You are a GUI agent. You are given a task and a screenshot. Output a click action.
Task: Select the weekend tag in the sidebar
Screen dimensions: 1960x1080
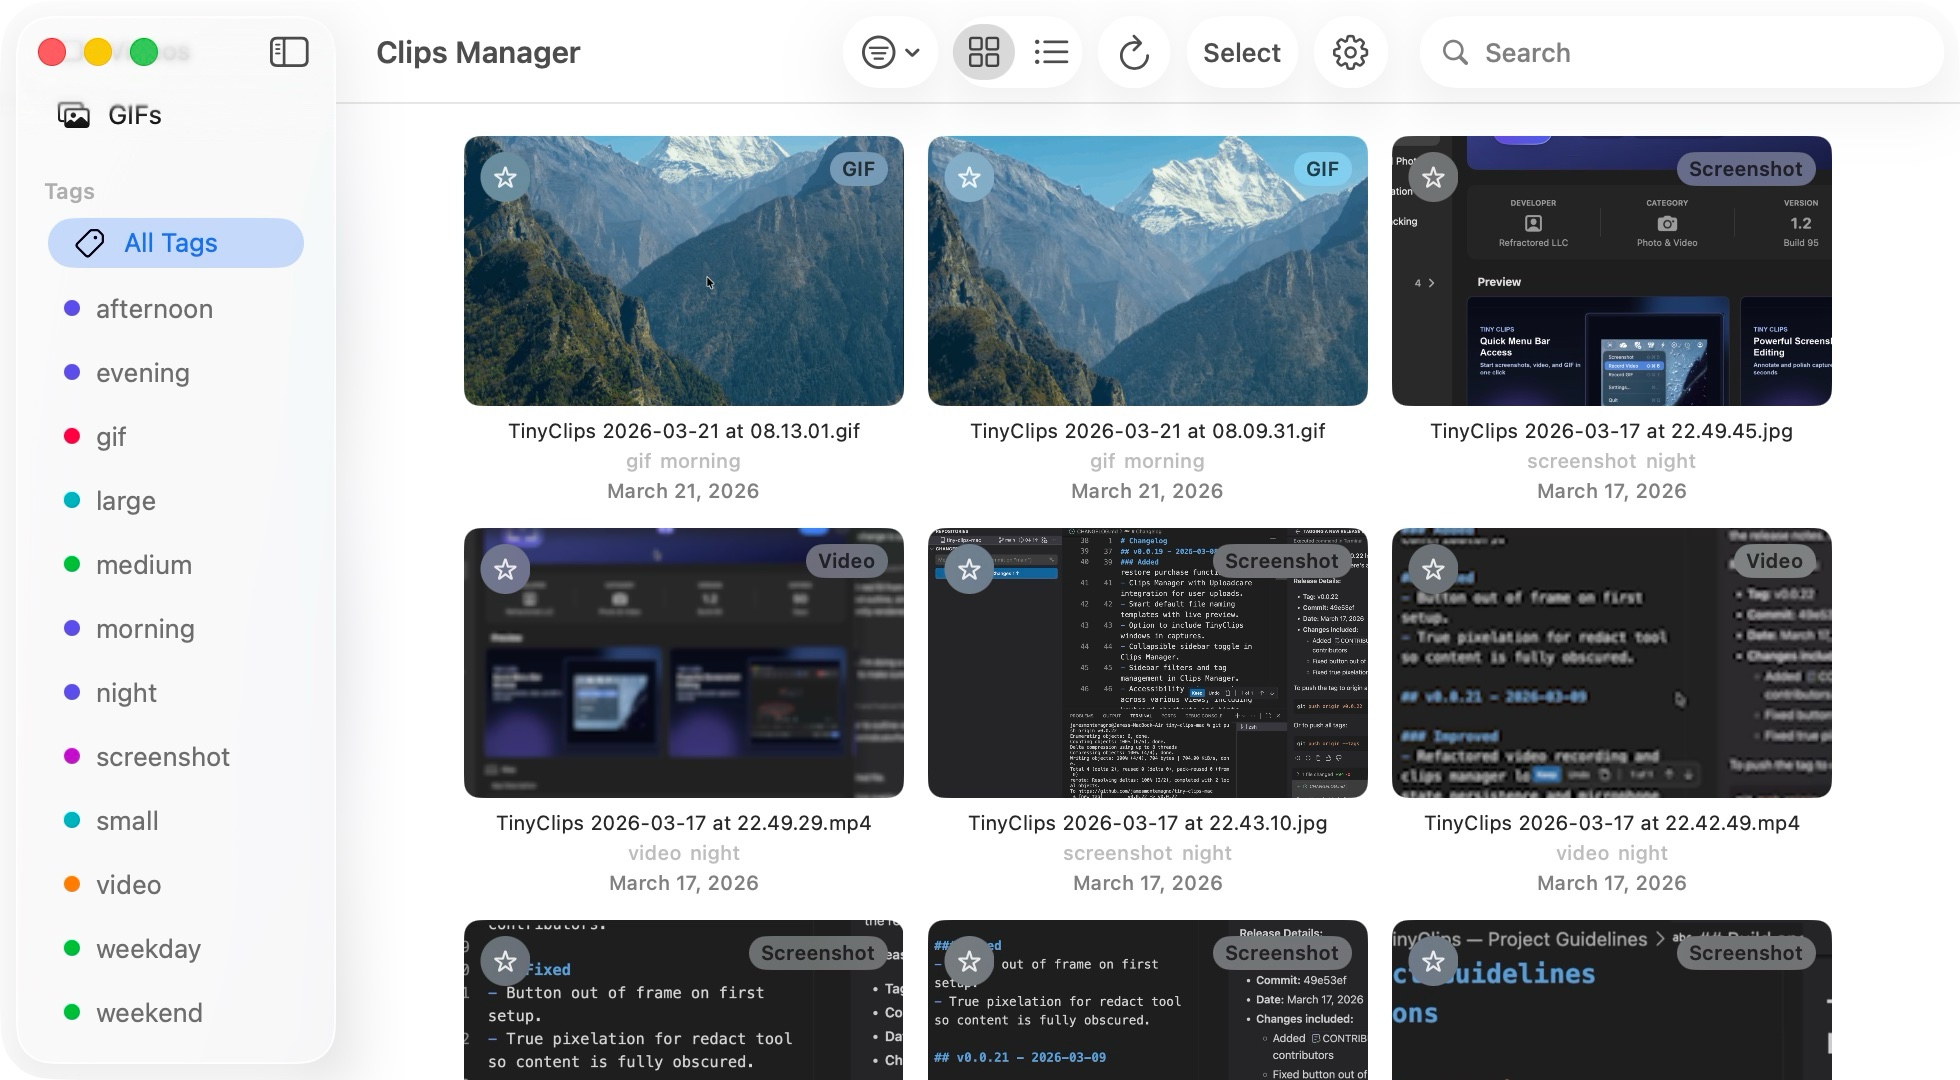point(150,1012)
